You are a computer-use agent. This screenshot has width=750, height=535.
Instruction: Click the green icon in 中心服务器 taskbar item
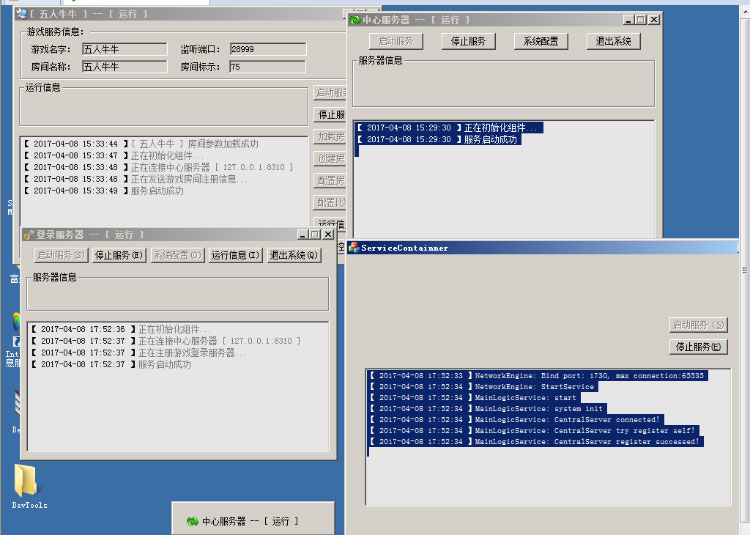[191, 521]
